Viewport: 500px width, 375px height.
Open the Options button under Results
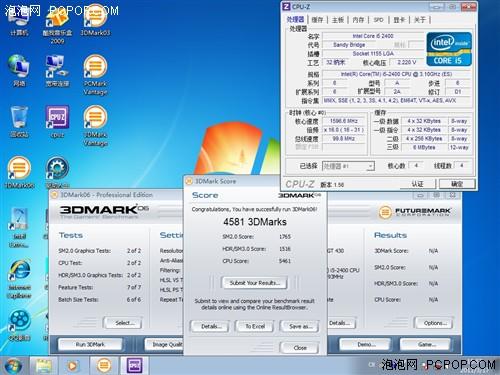click(435, 323)
